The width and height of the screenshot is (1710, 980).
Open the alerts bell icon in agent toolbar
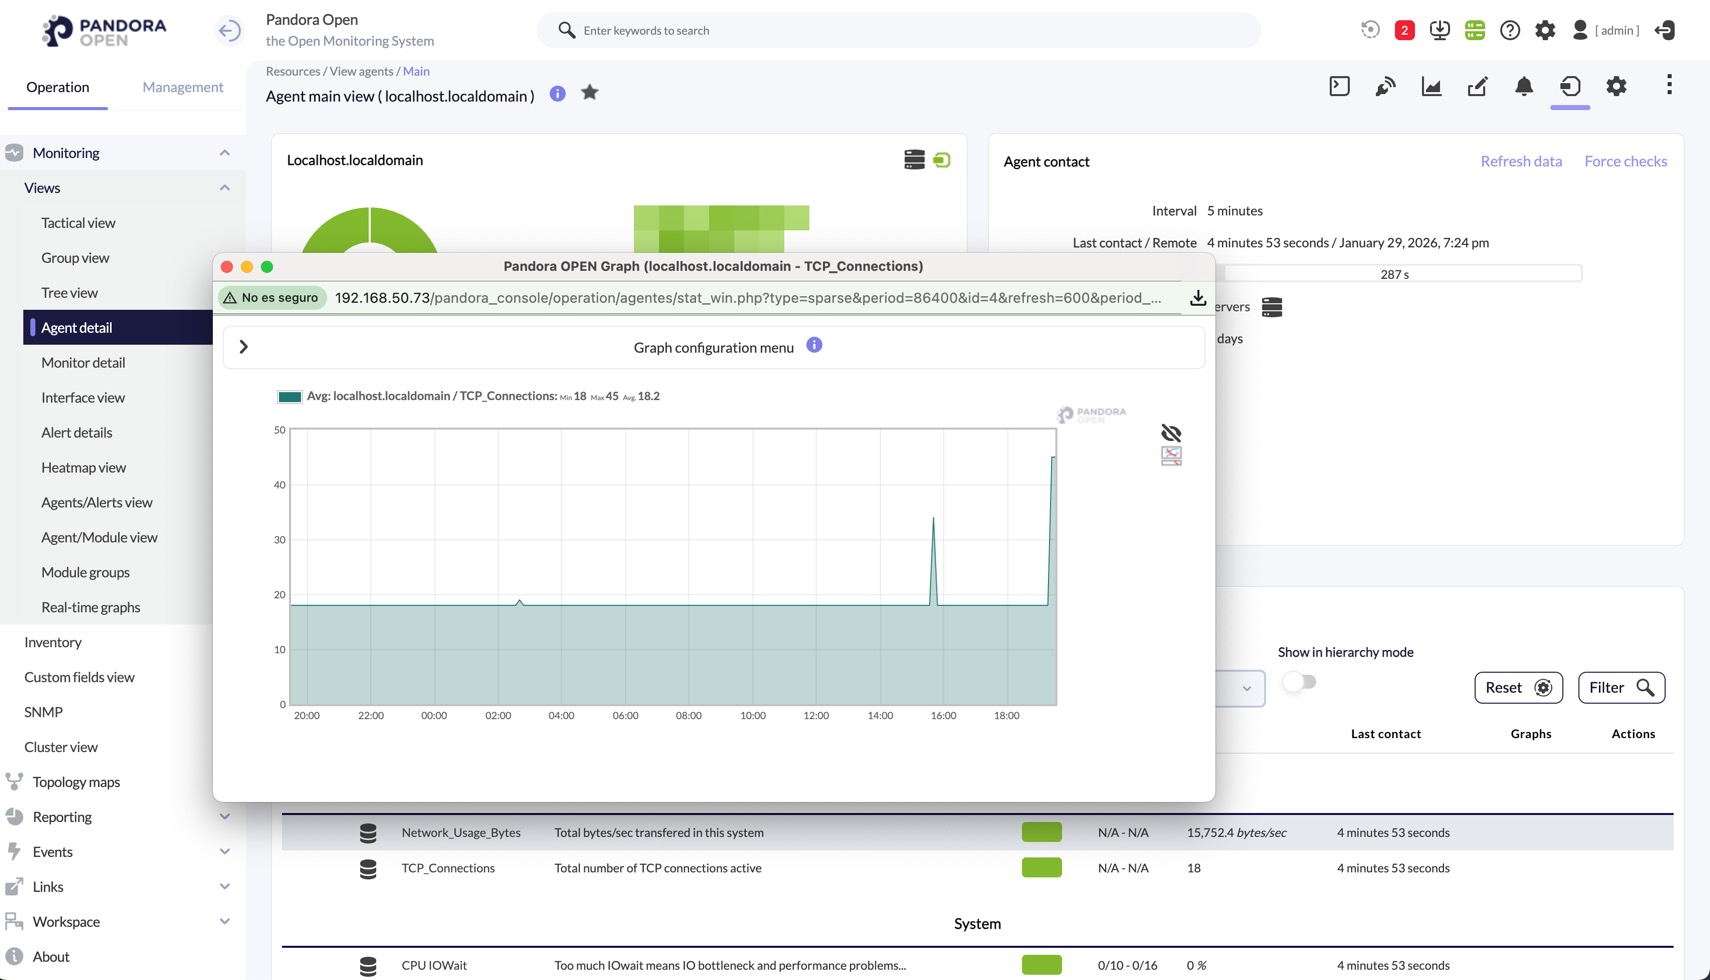coord(1523,87)
